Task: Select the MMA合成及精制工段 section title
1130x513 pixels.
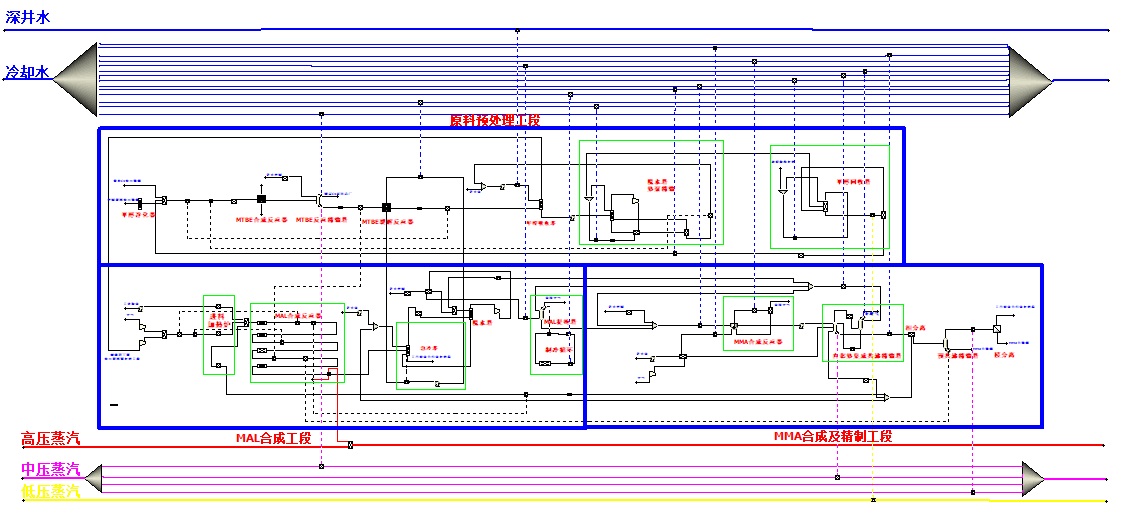Action: 833,436
